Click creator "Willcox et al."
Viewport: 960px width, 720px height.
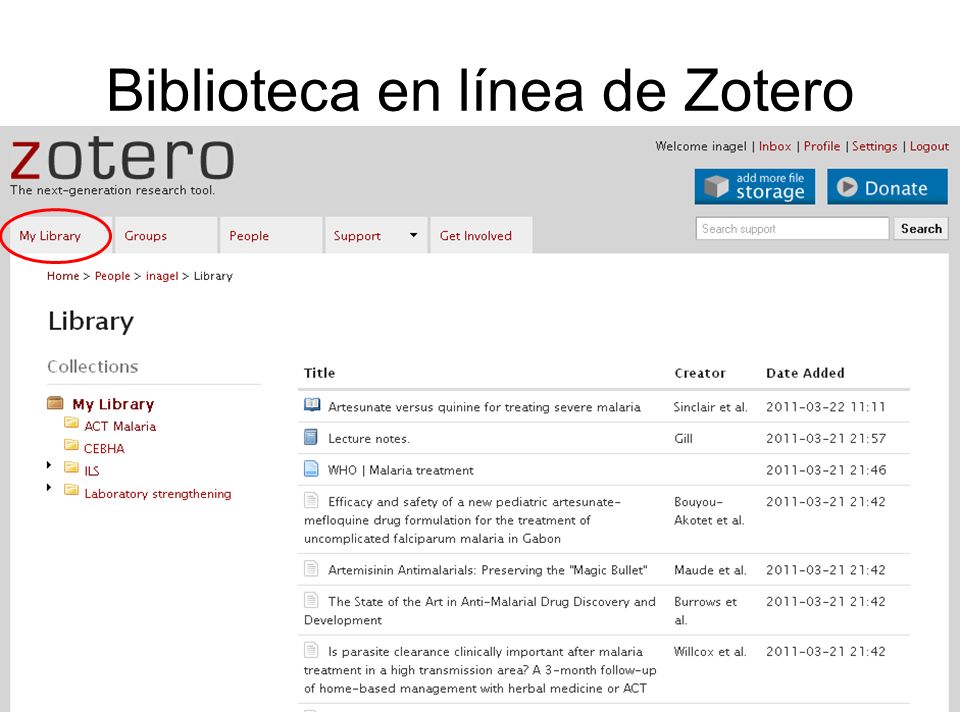(x=710, y=651)
